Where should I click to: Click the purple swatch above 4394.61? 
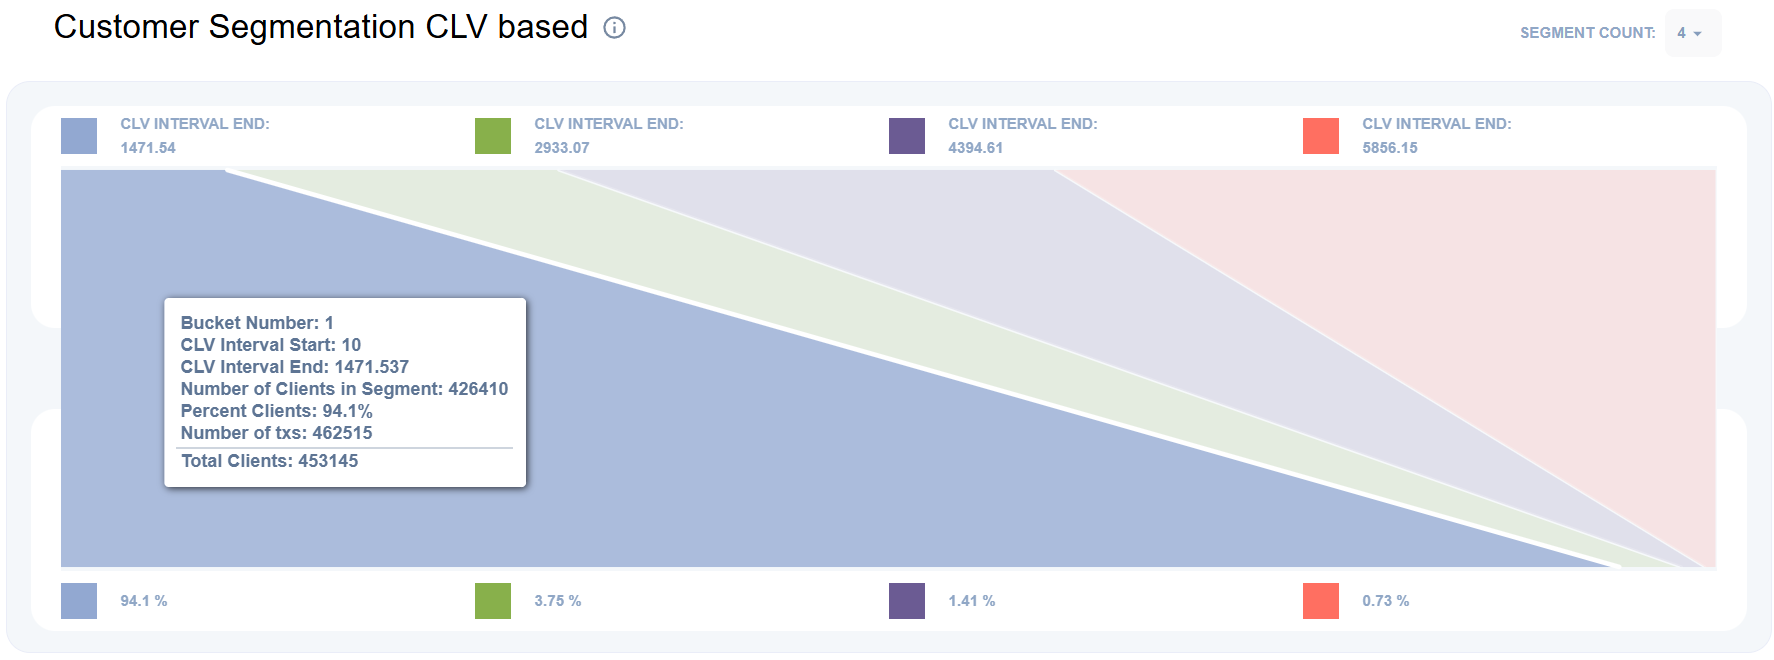point(907,136)
